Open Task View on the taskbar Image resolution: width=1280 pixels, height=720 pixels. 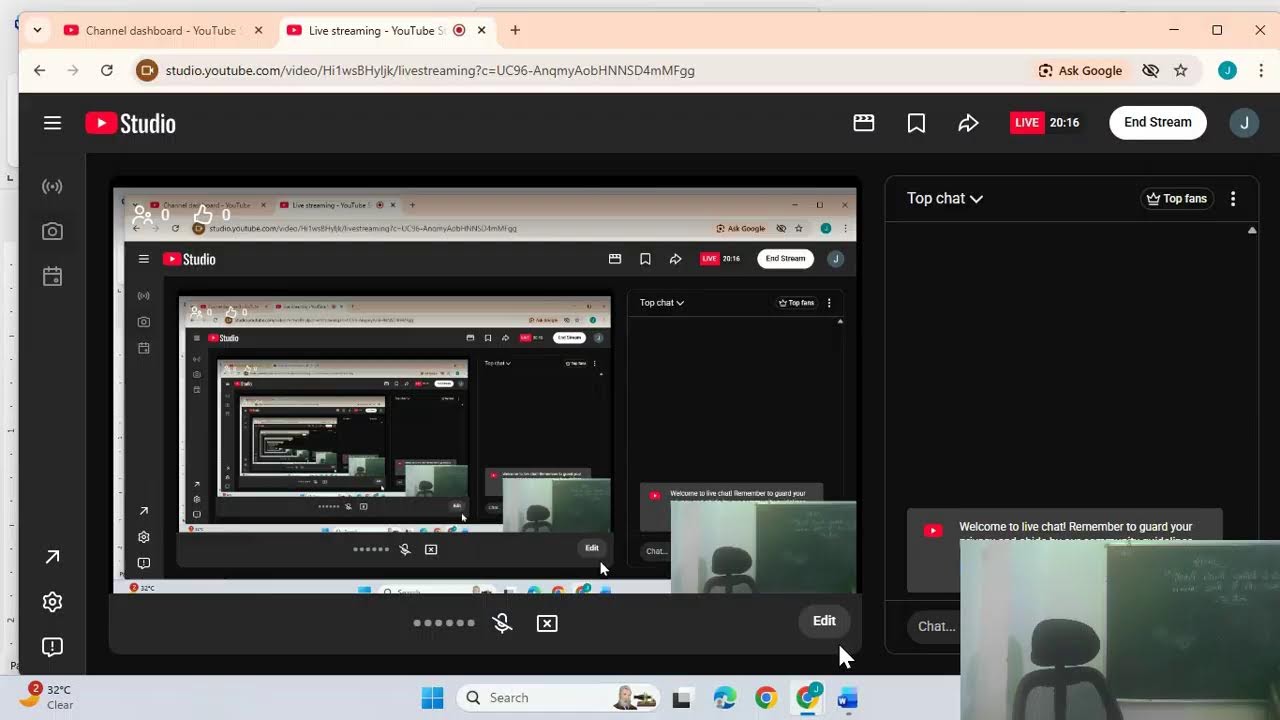[682, 698]
